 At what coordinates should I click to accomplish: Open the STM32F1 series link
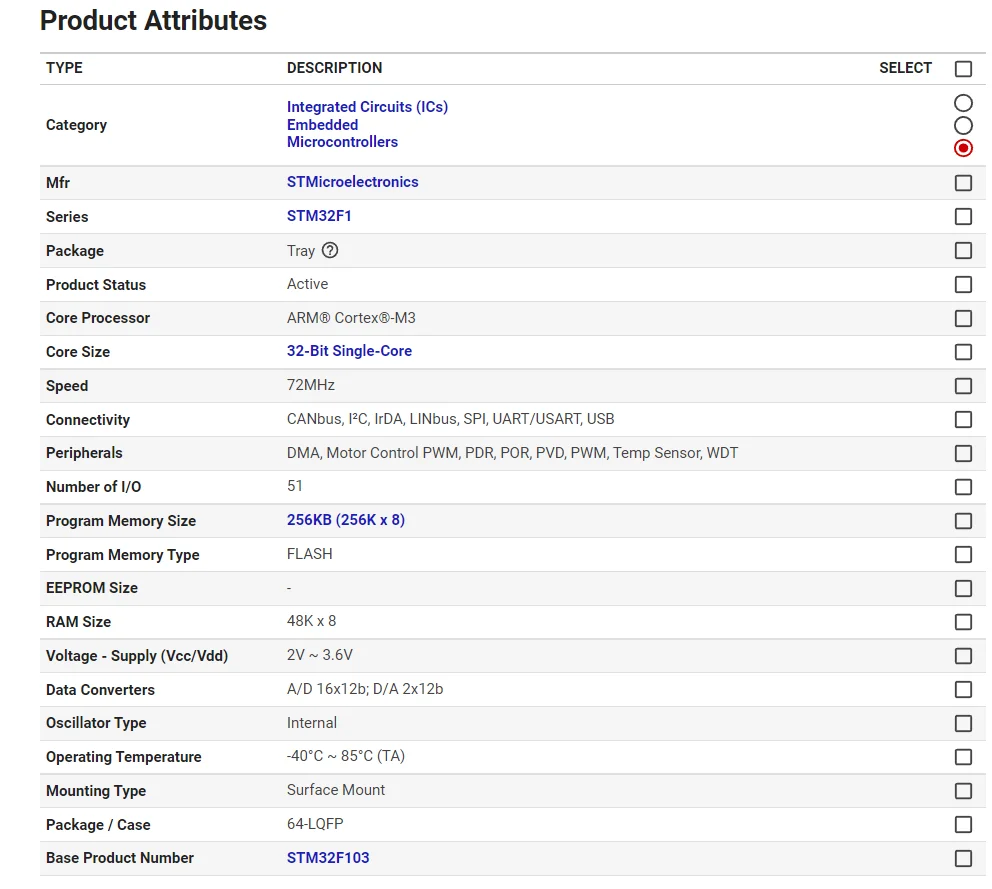(x=319, y=216)
